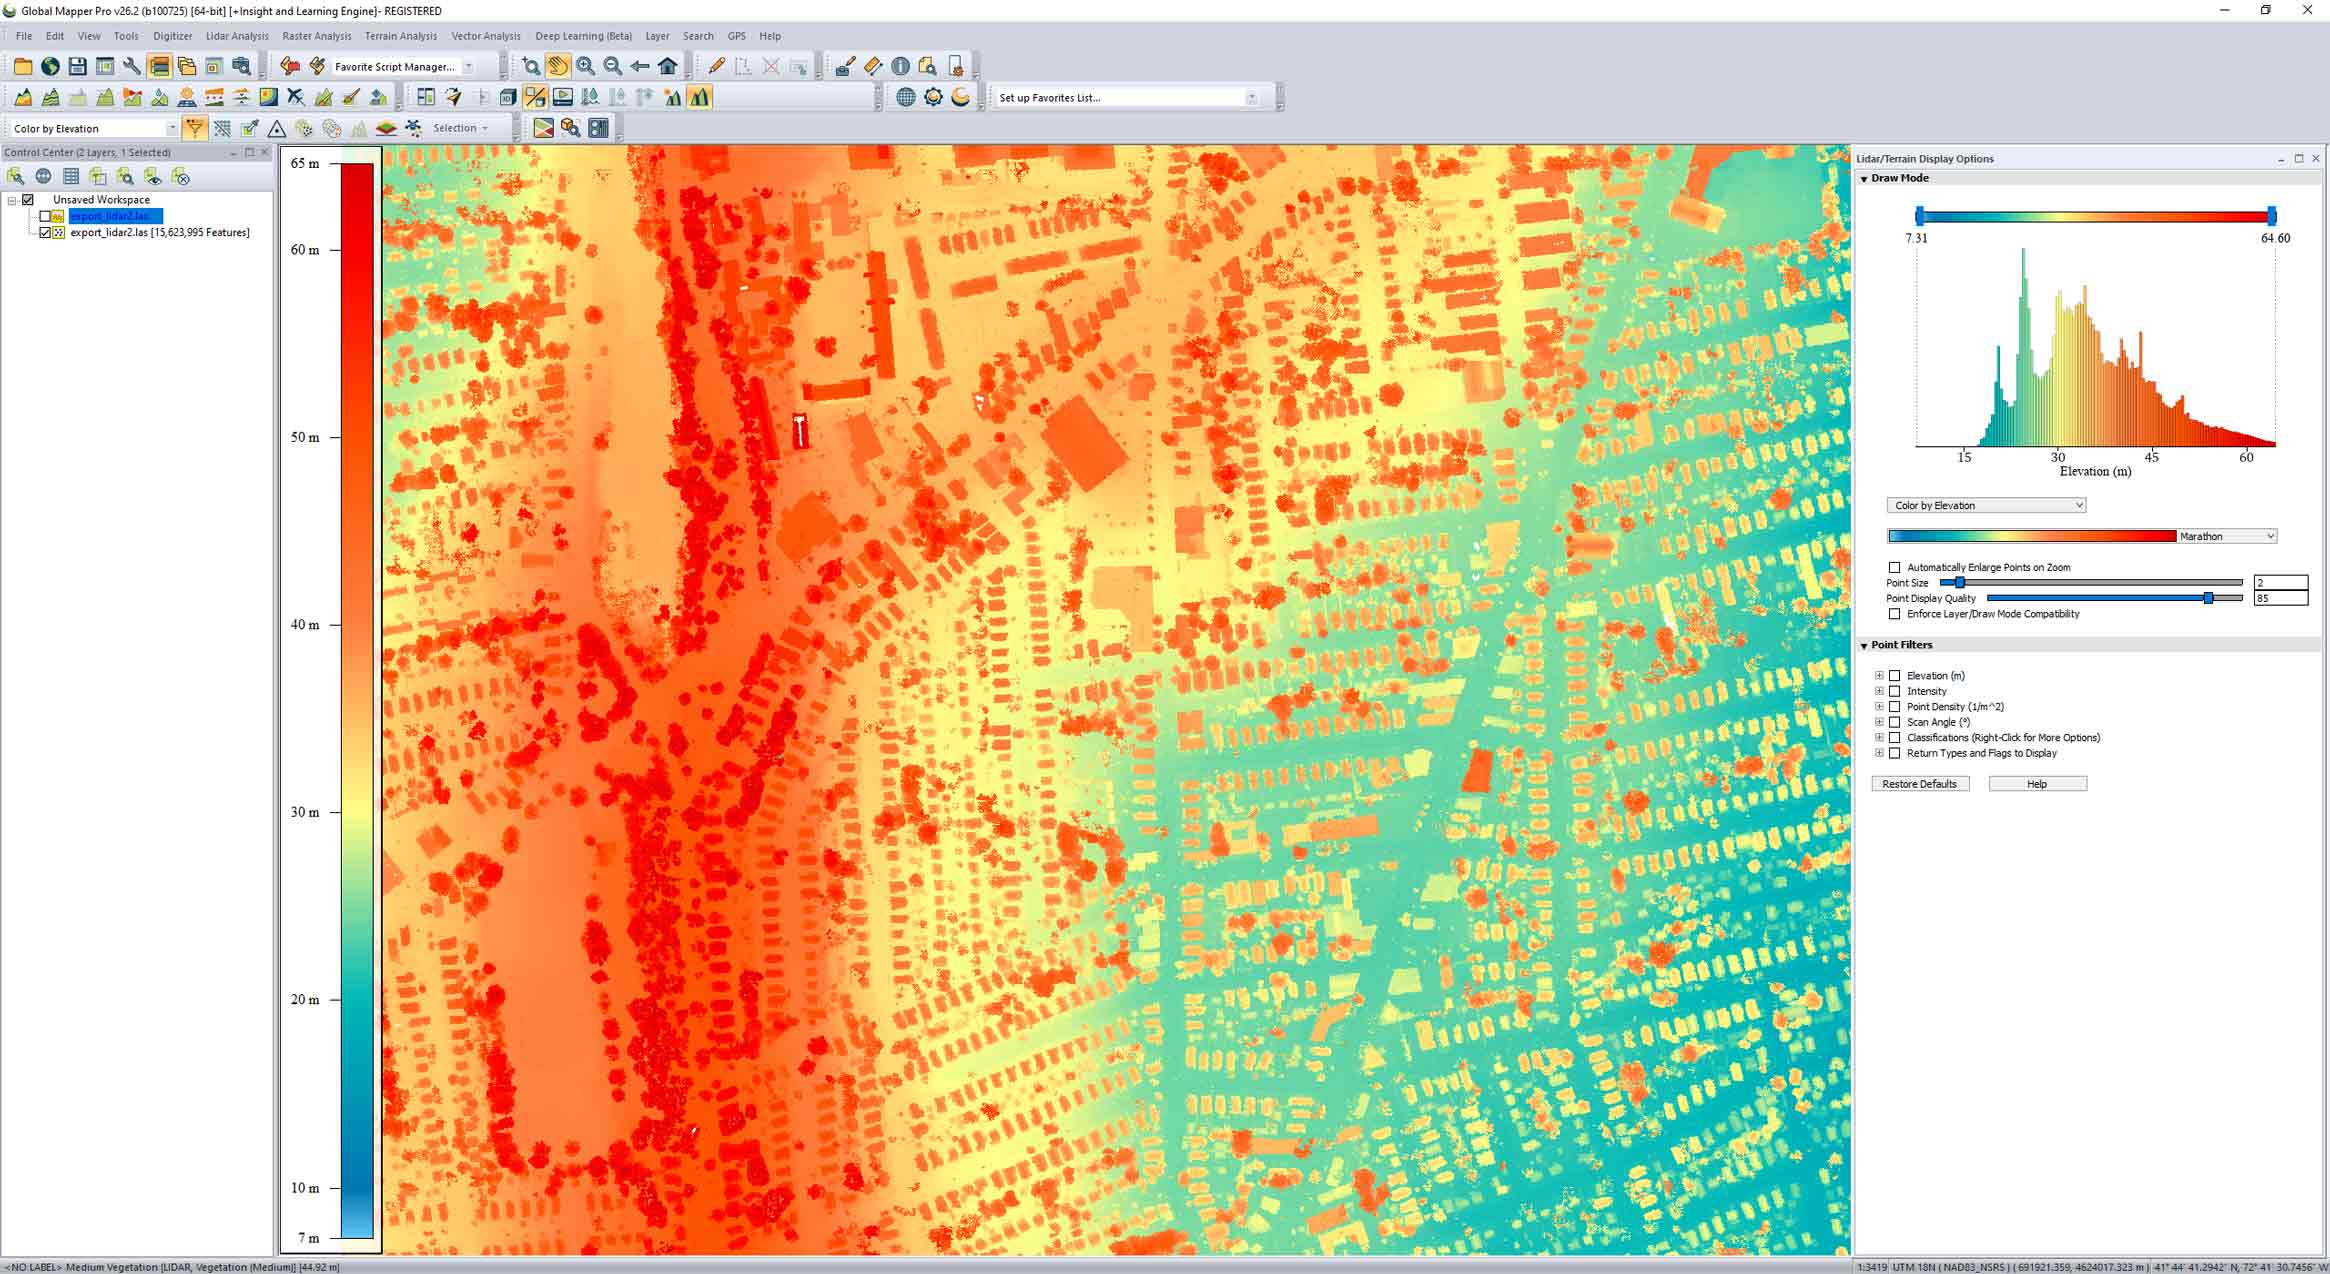2330x1274 pixels.
Task: Select the Pan hand tool
Action: (558, 66)
